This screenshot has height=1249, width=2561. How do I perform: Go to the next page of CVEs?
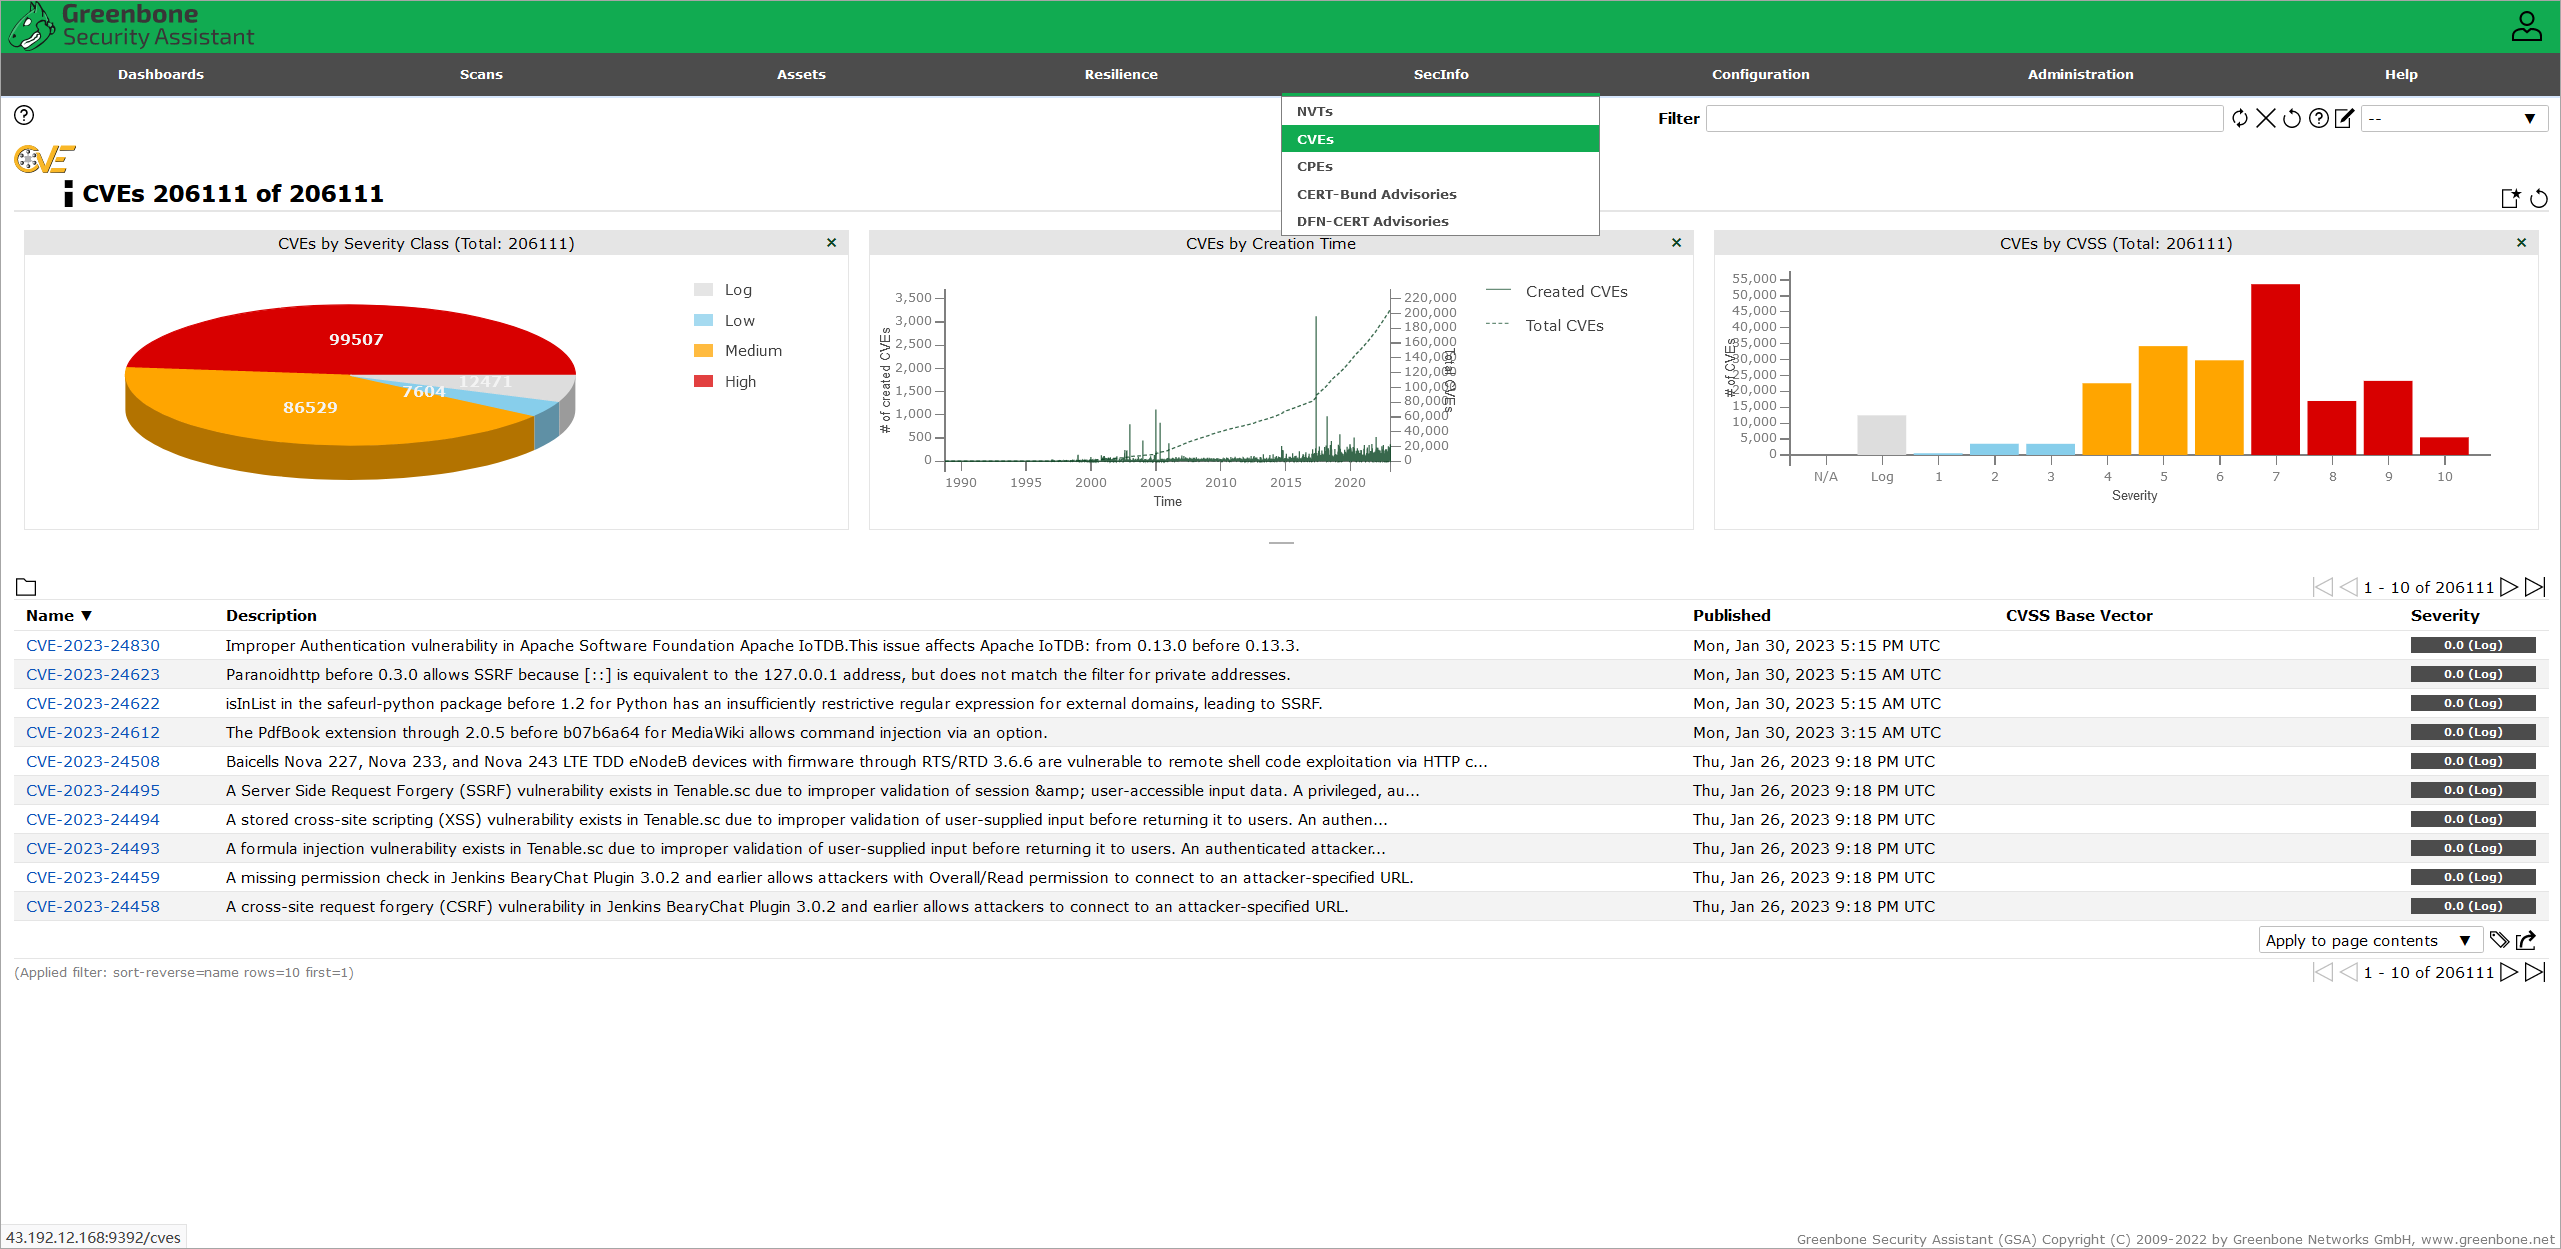[x=2511, y=587]
